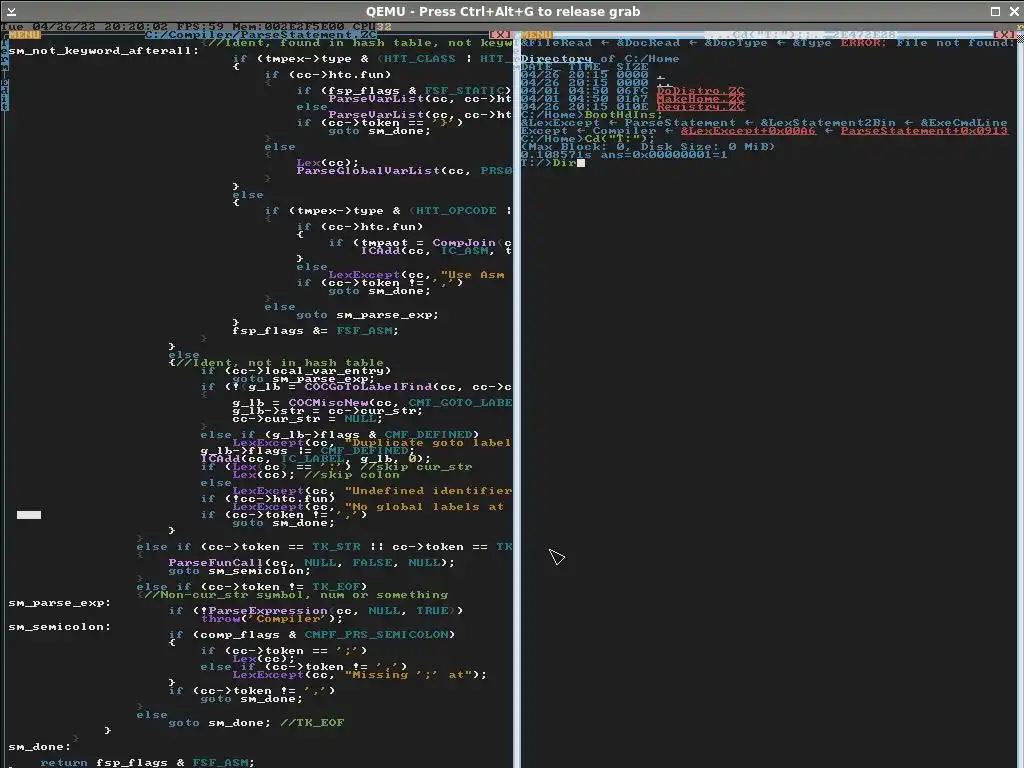Click the (Max Block: 0, Disk Size) line
The height and width of the screenshot is (768, 1024).
click(648, 147)
